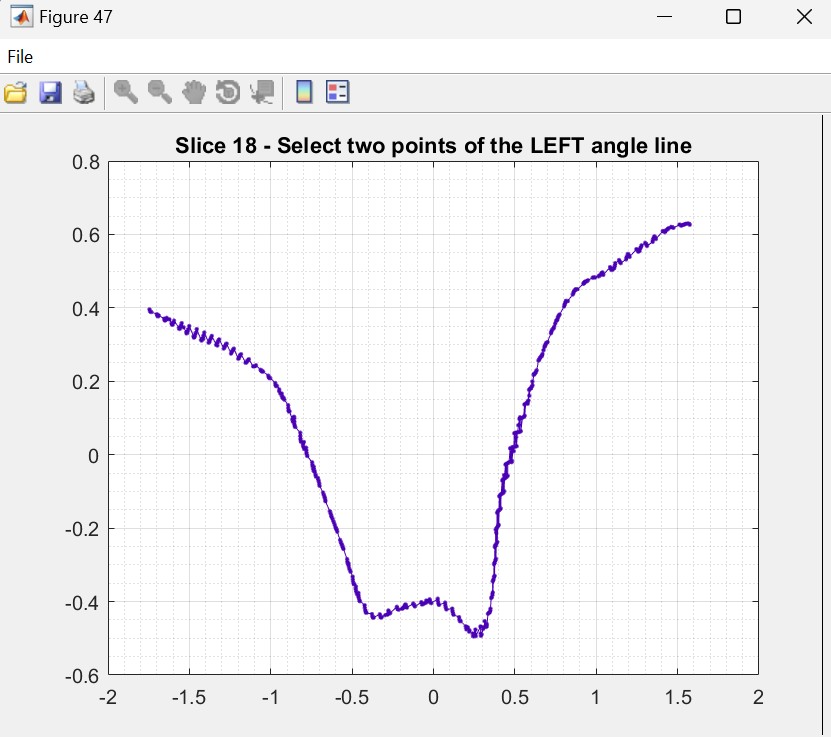
Task: Select the leftmost endpoint of the plotted curve
Action: 149,310
